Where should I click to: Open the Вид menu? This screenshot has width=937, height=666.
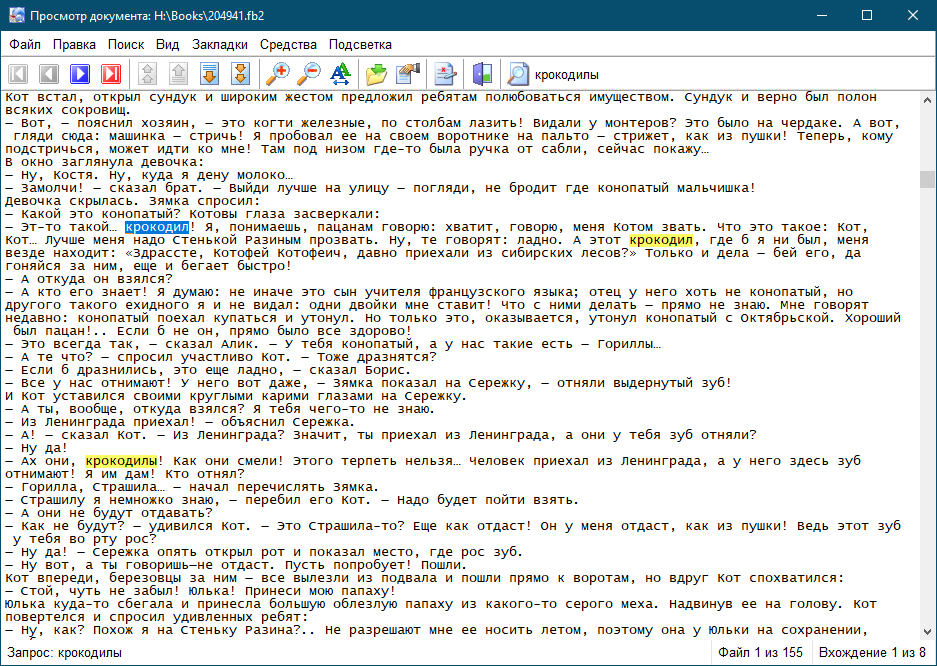click(x=168, y=44)
